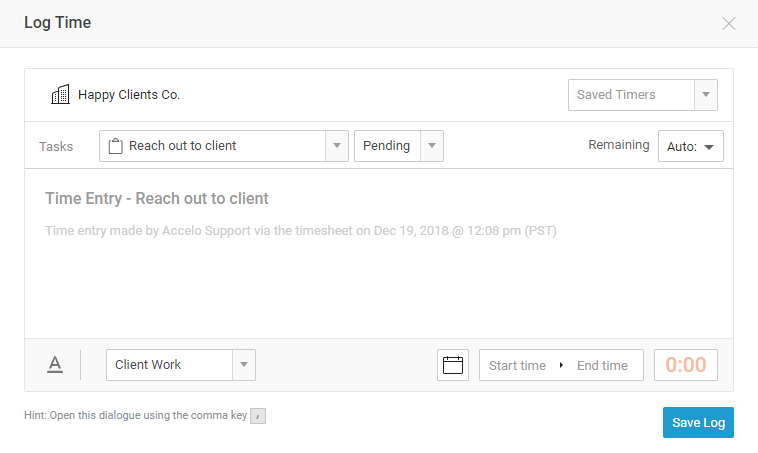Expand the Reach out to client task list
The width and height of the screenshot is (758, 453).
click(x=337, y=146)
